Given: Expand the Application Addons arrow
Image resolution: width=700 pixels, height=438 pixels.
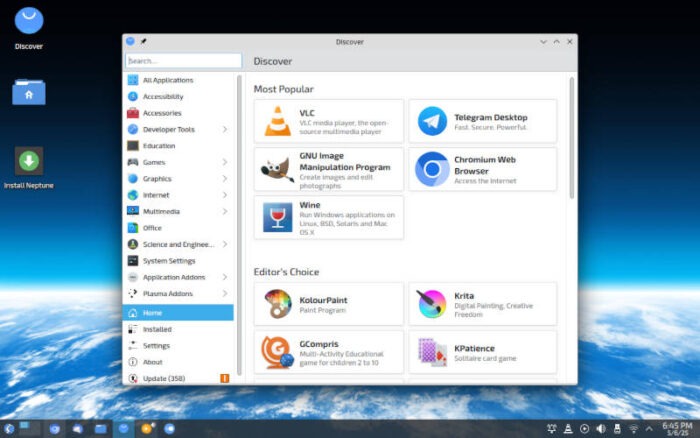Looking at the screenshot, I should 225,277.
